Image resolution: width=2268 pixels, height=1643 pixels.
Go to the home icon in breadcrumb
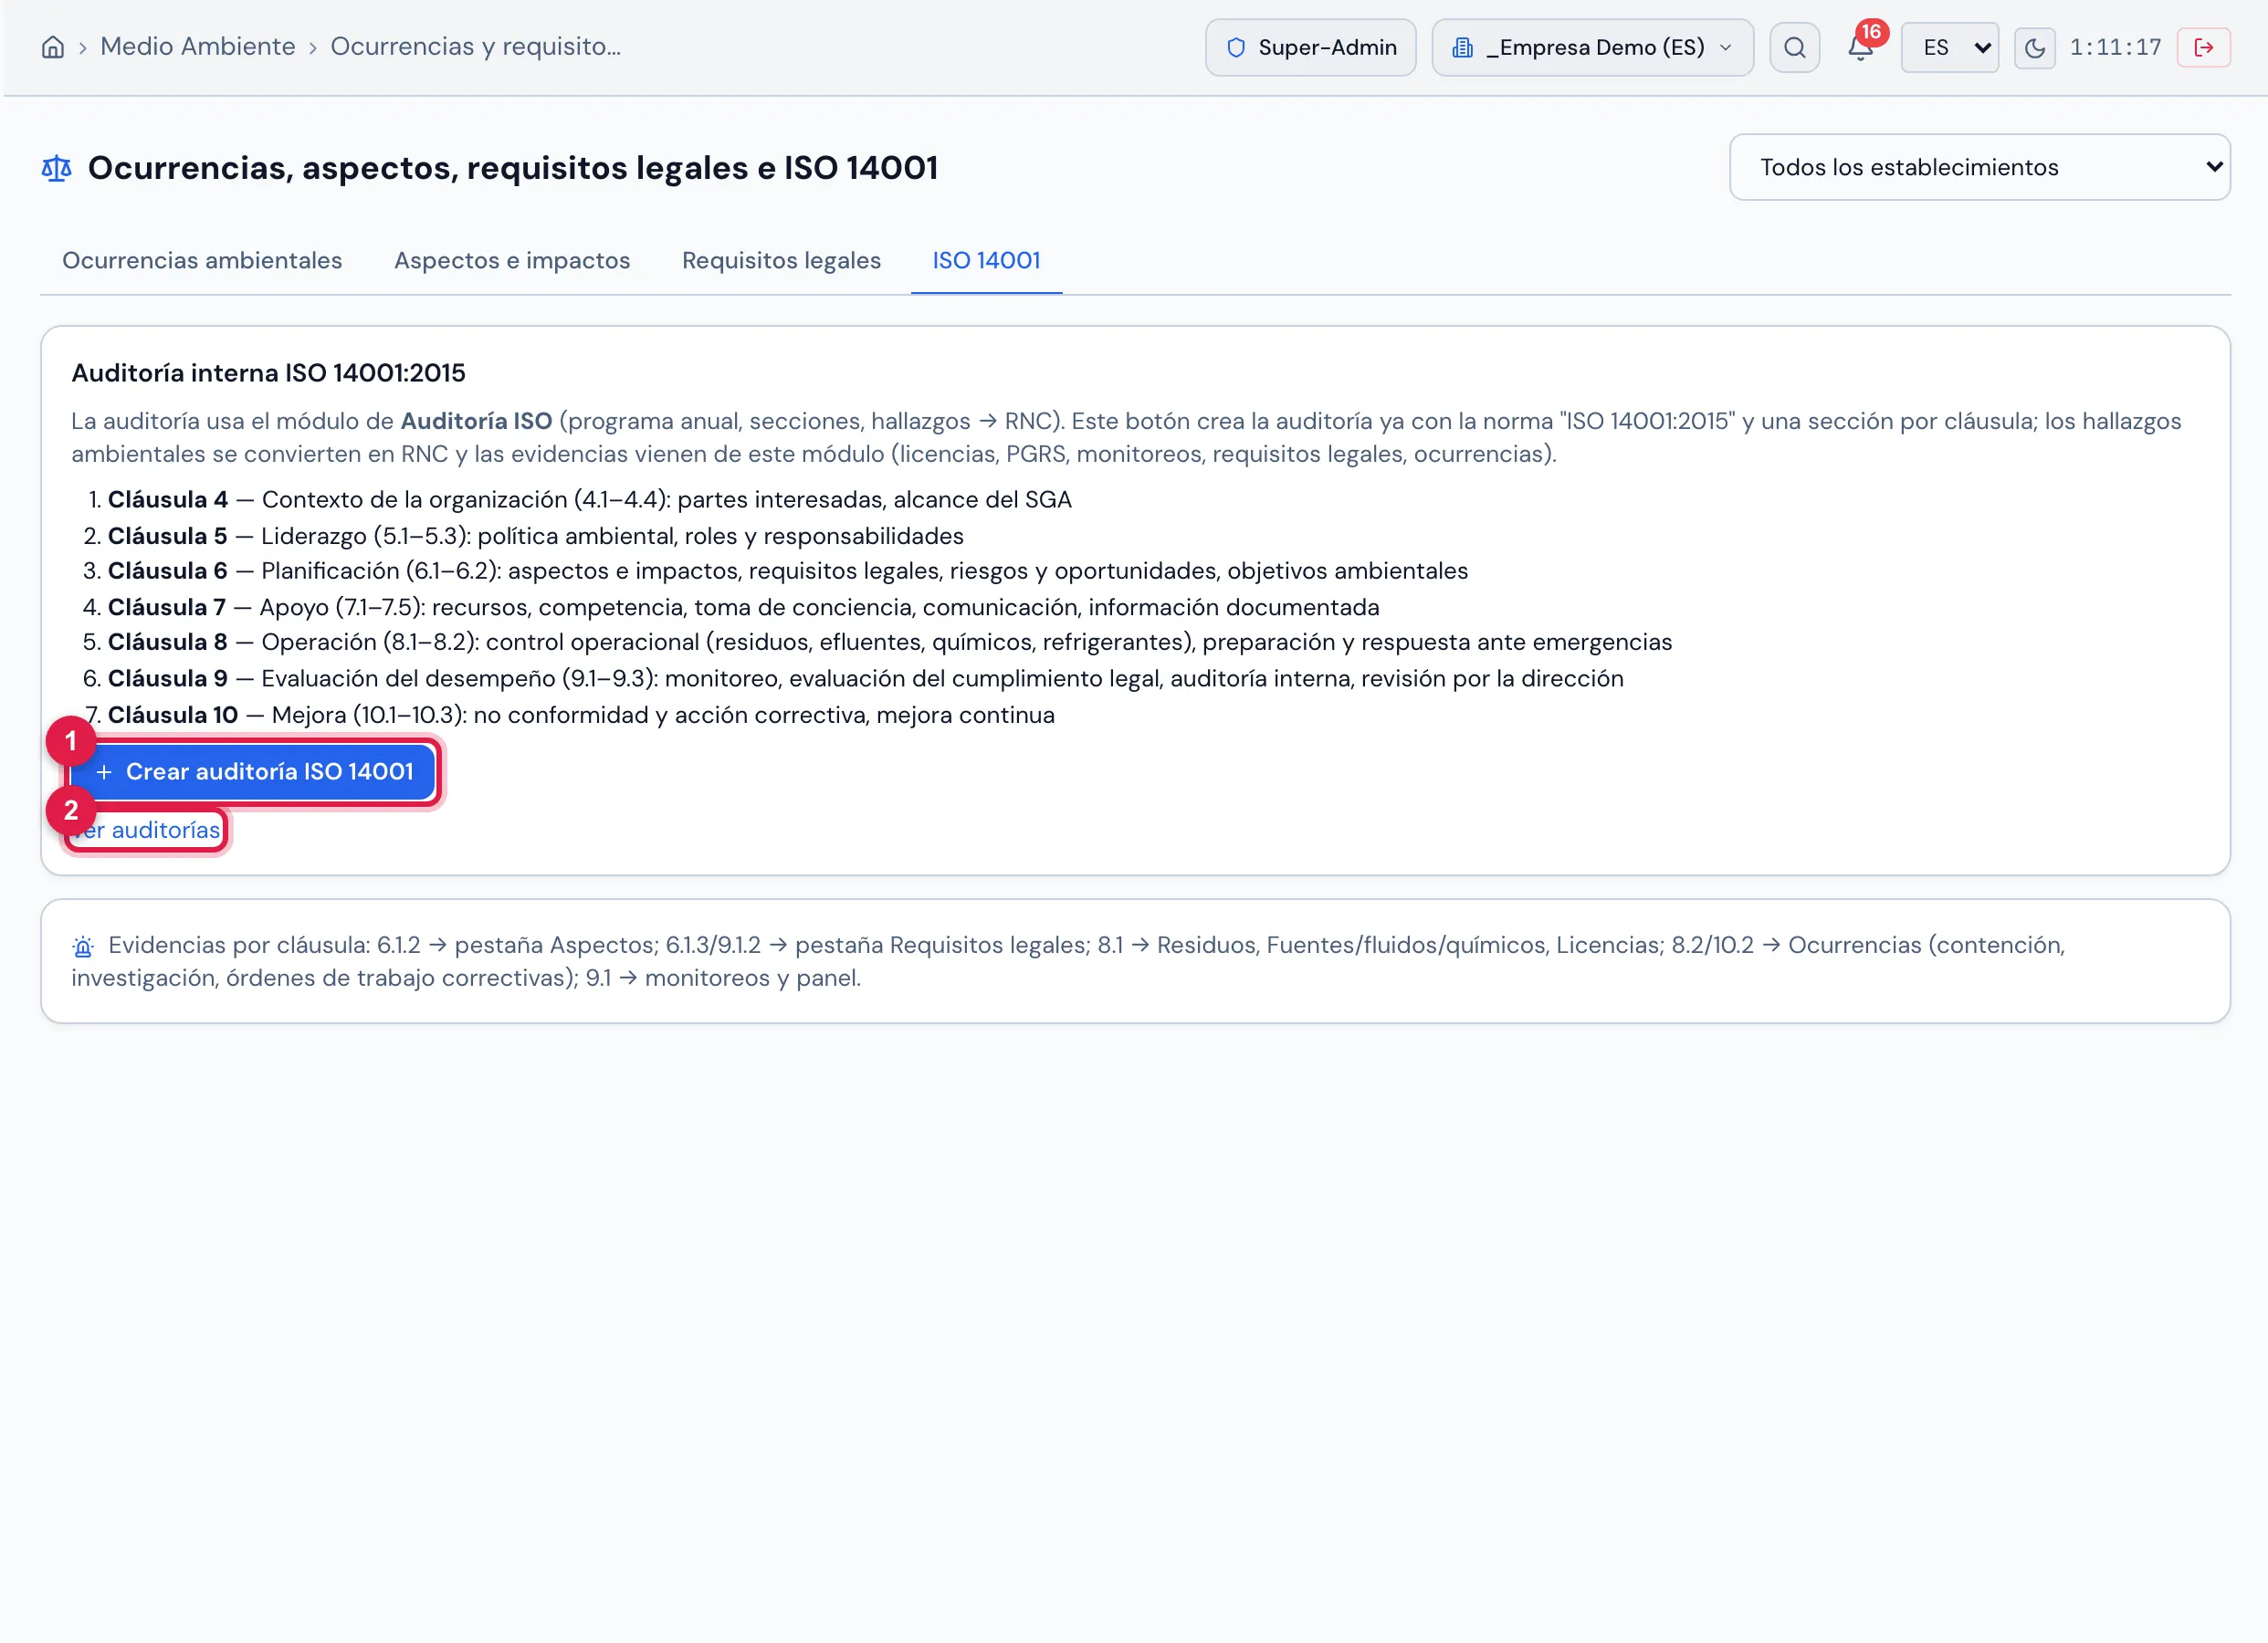click(53, 47)
